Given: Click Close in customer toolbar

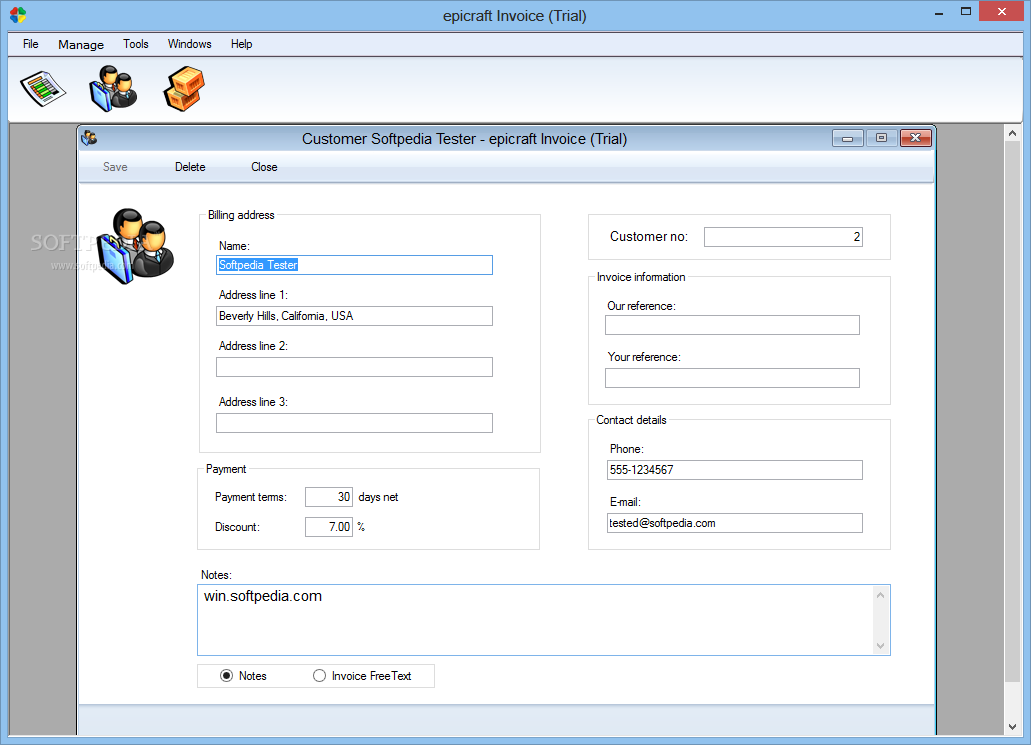Looking at the screenshot, I should [264, 167].
